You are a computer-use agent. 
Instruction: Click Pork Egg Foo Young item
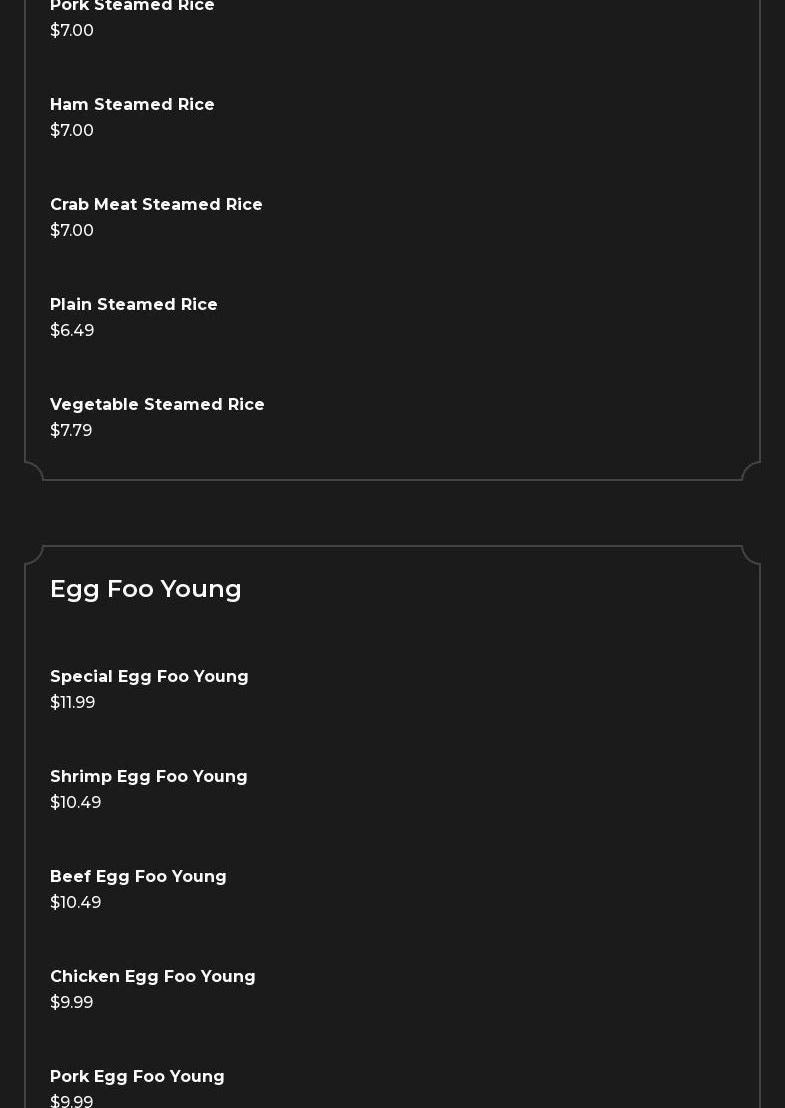pyautogui.click(x=137, y=1077)
